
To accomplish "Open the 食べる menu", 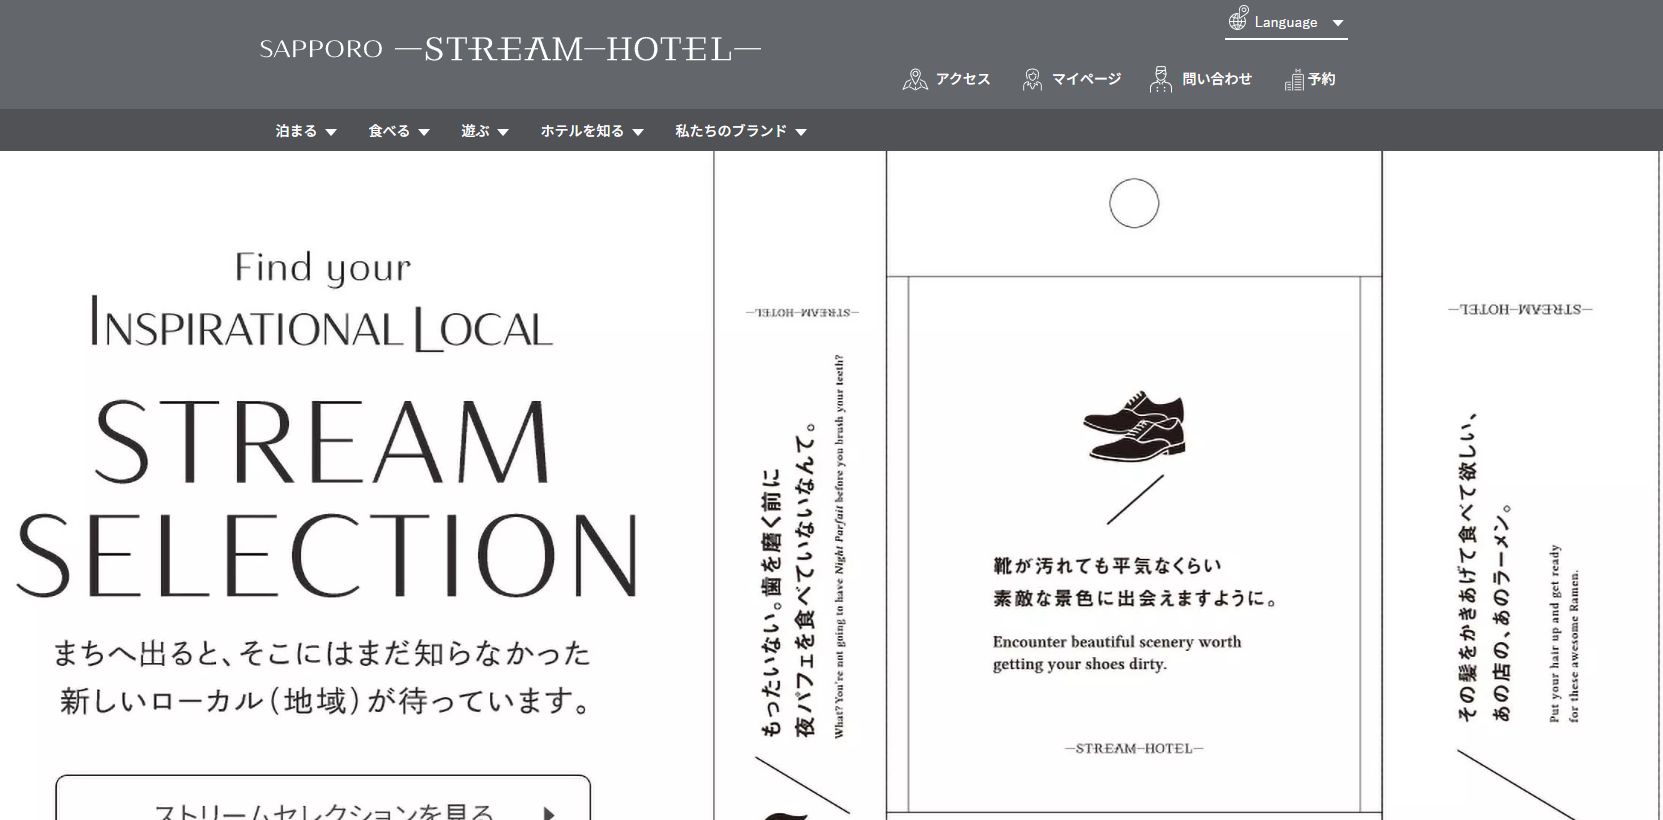I will [389, 131].
